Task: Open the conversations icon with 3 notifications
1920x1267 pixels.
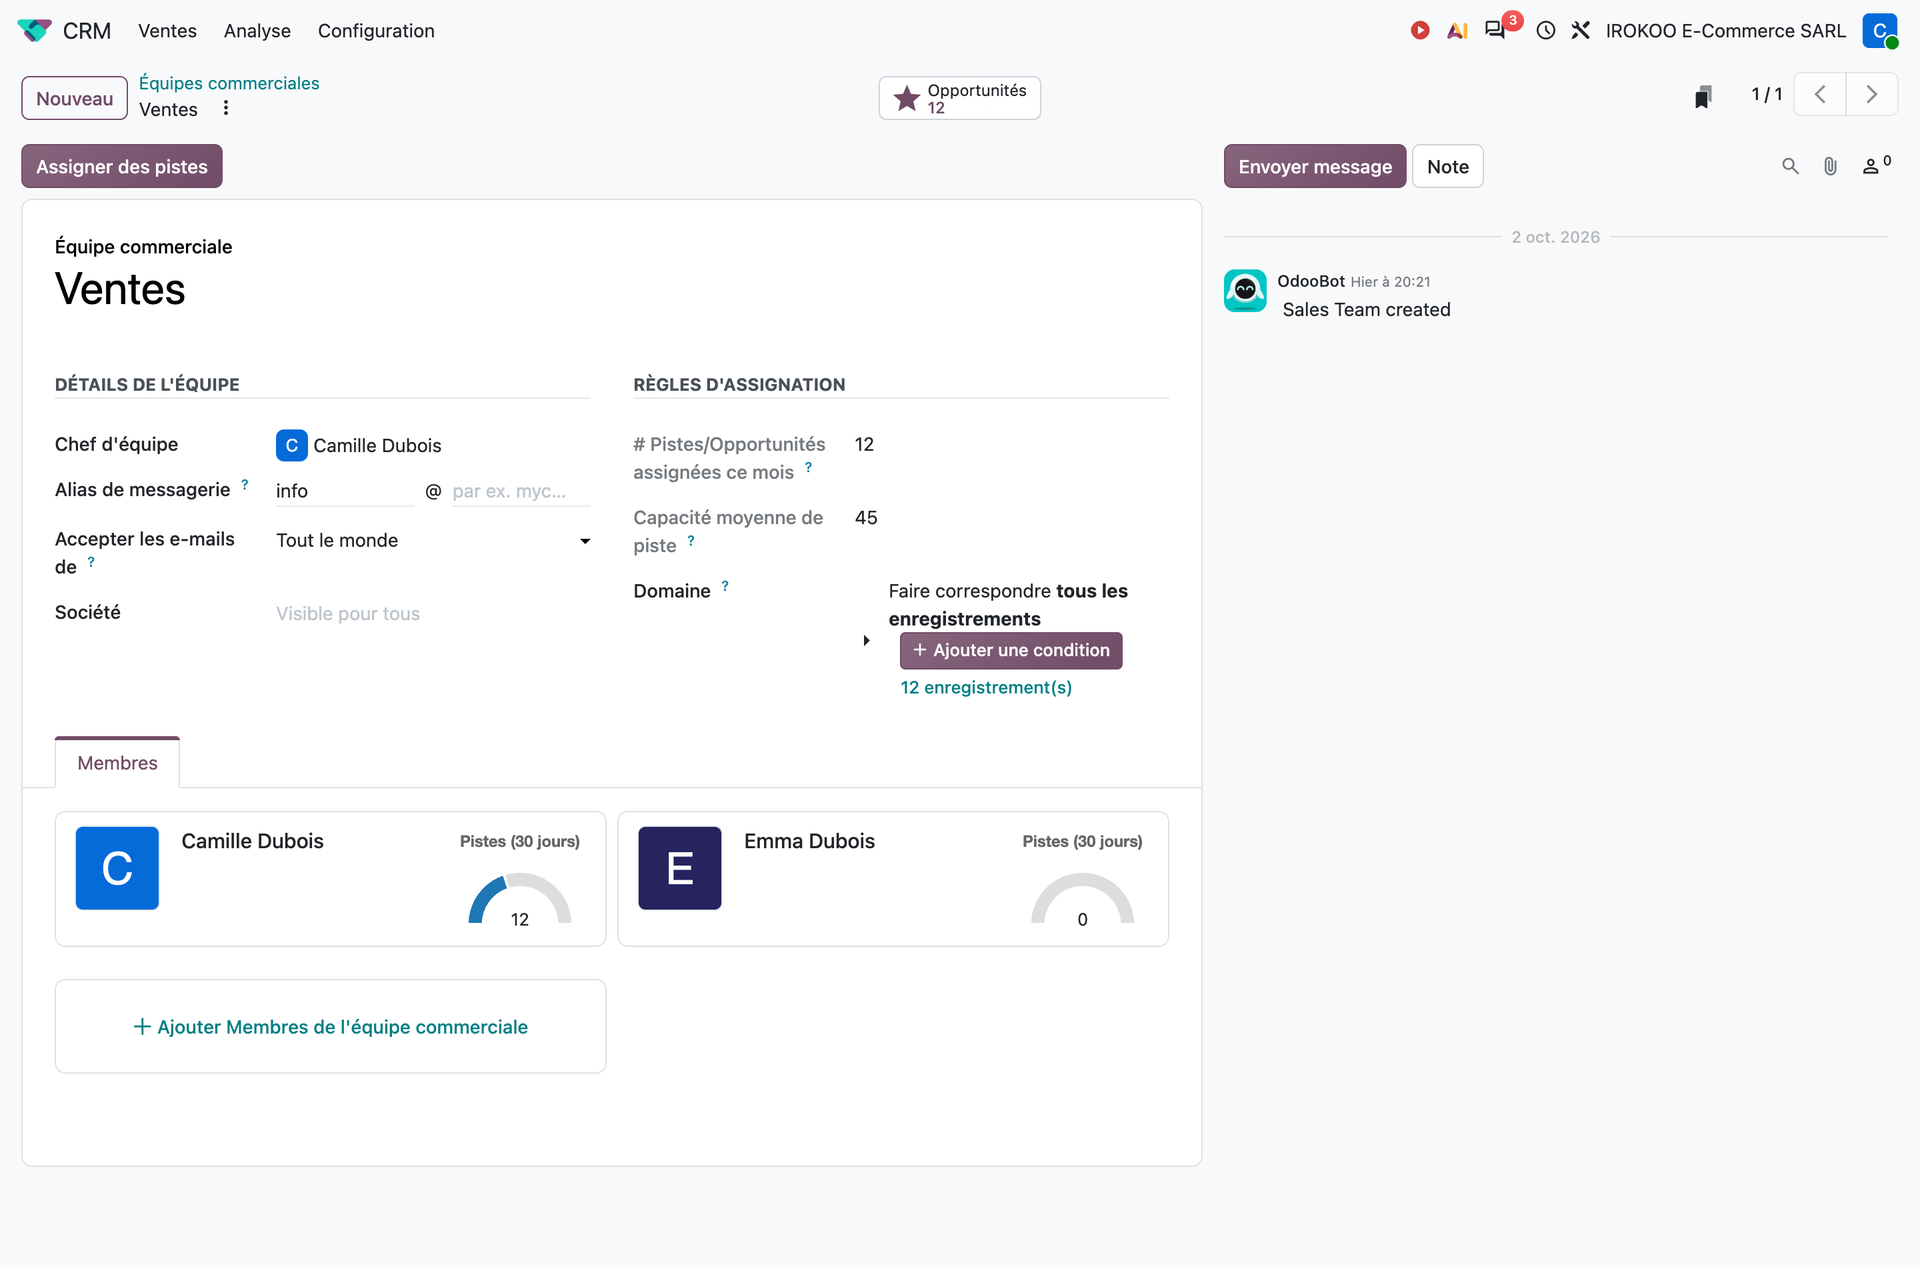Action: pyautogui.click(x=1496, y=30)
